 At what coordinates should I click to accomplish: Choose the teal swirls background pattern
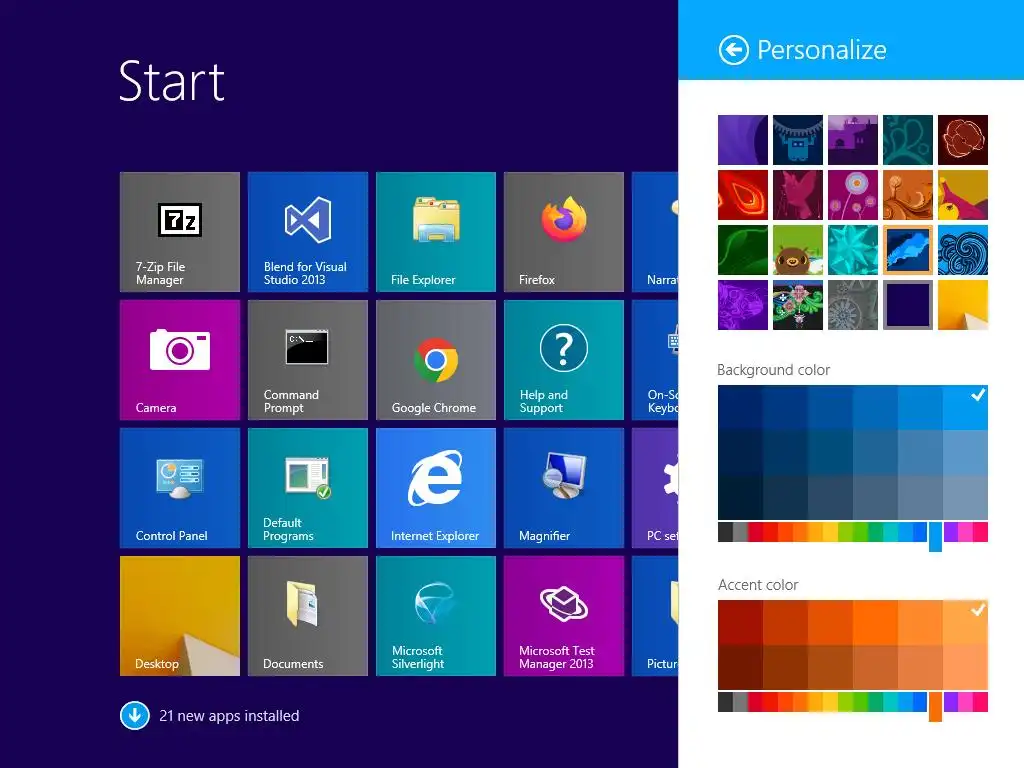point(908,140)
